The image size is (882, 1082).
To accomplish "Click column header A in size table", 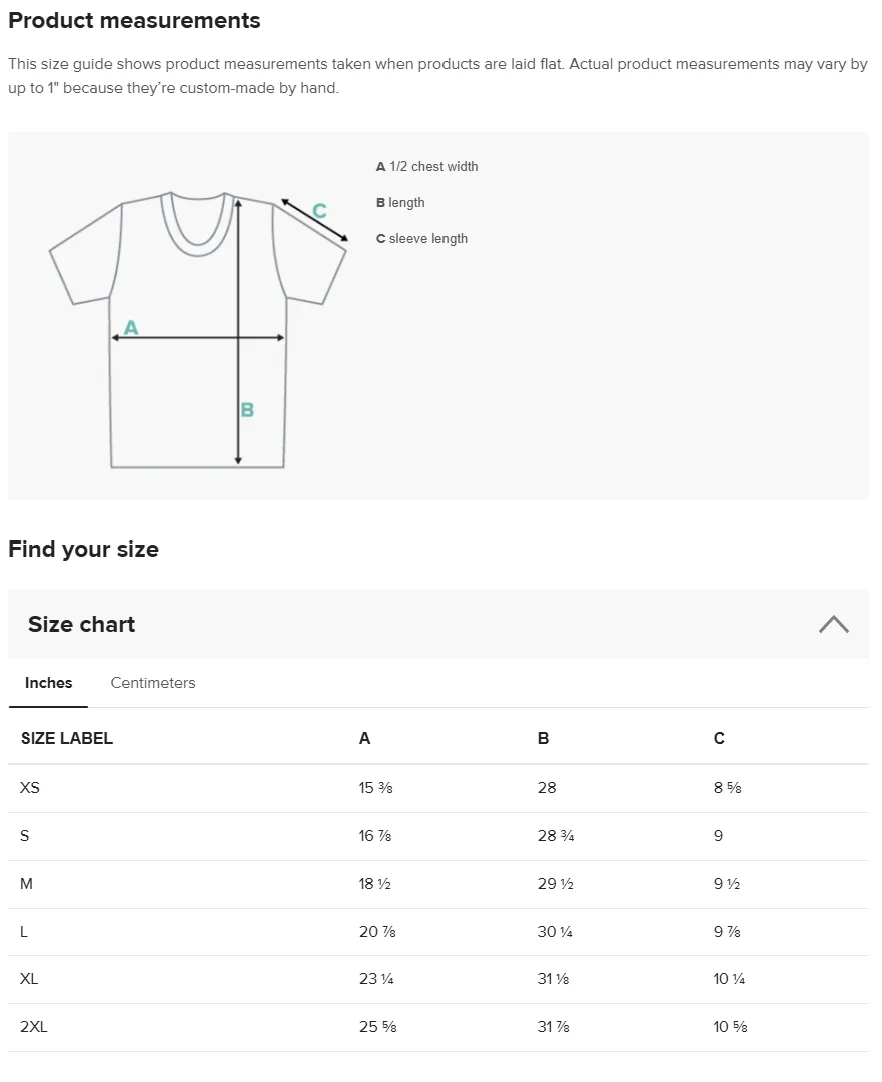I will 364,738.
